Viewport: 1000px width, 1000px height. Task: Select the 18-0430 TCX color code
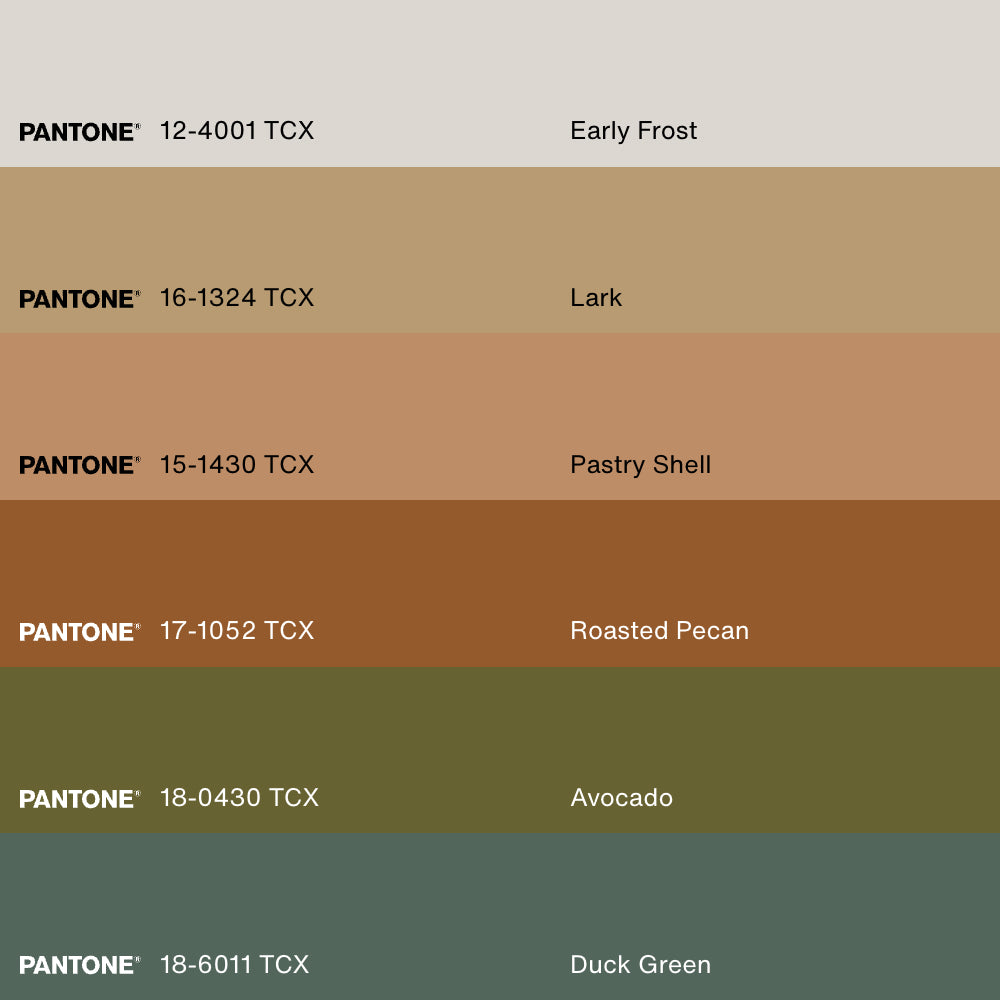tap(239, 798)
